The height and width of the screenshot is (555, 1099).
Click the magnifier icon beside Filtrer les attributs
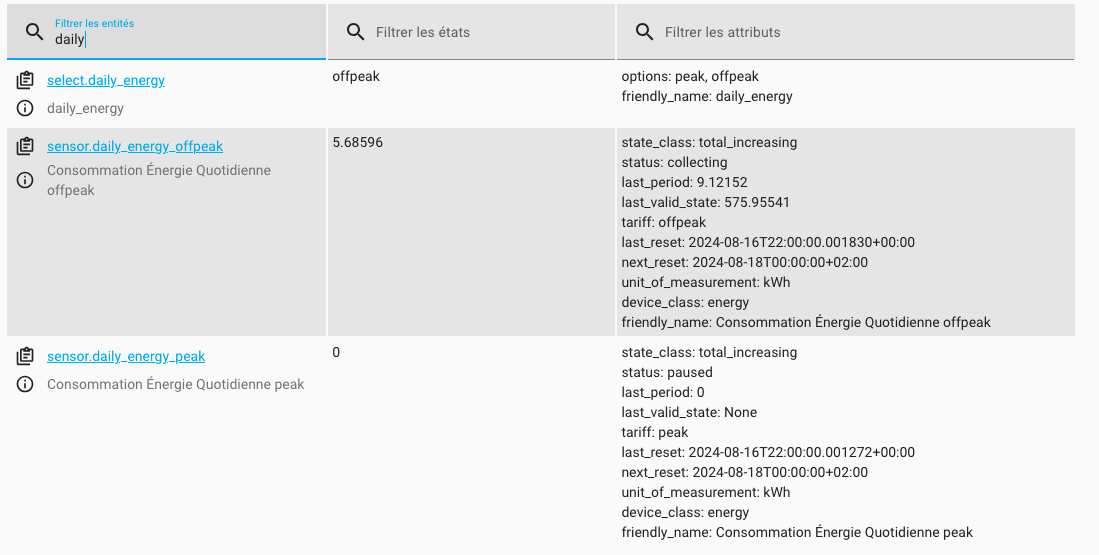coord(645,32)
